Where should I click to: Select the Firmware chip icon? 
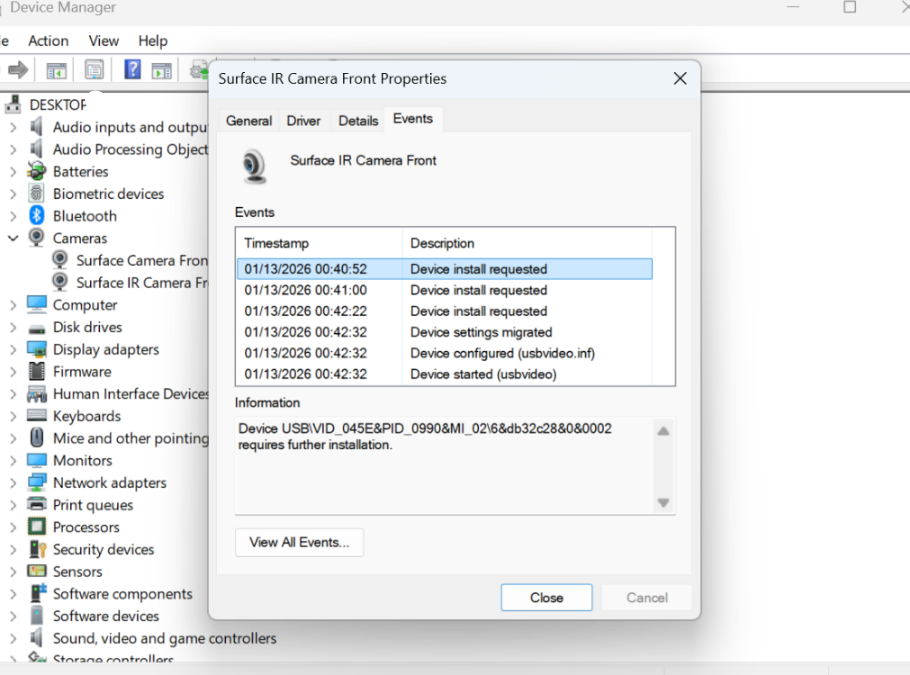[x=37, y=371]
